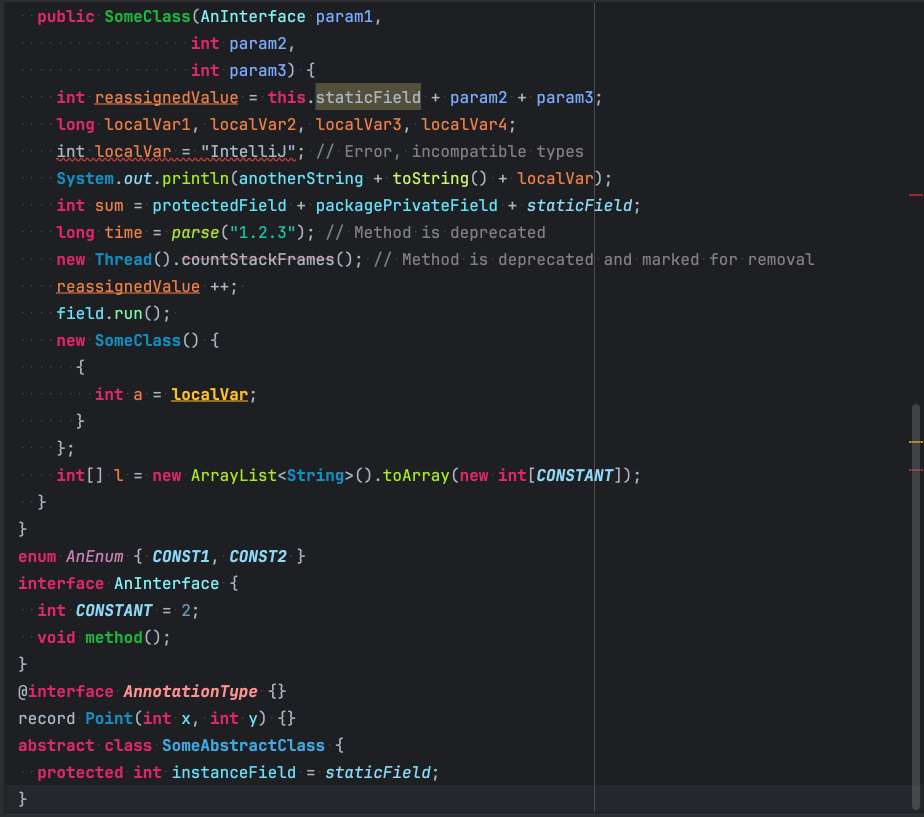Click the Point record name
This screenshot has height=817, width=924.
(x=108, y=718)
